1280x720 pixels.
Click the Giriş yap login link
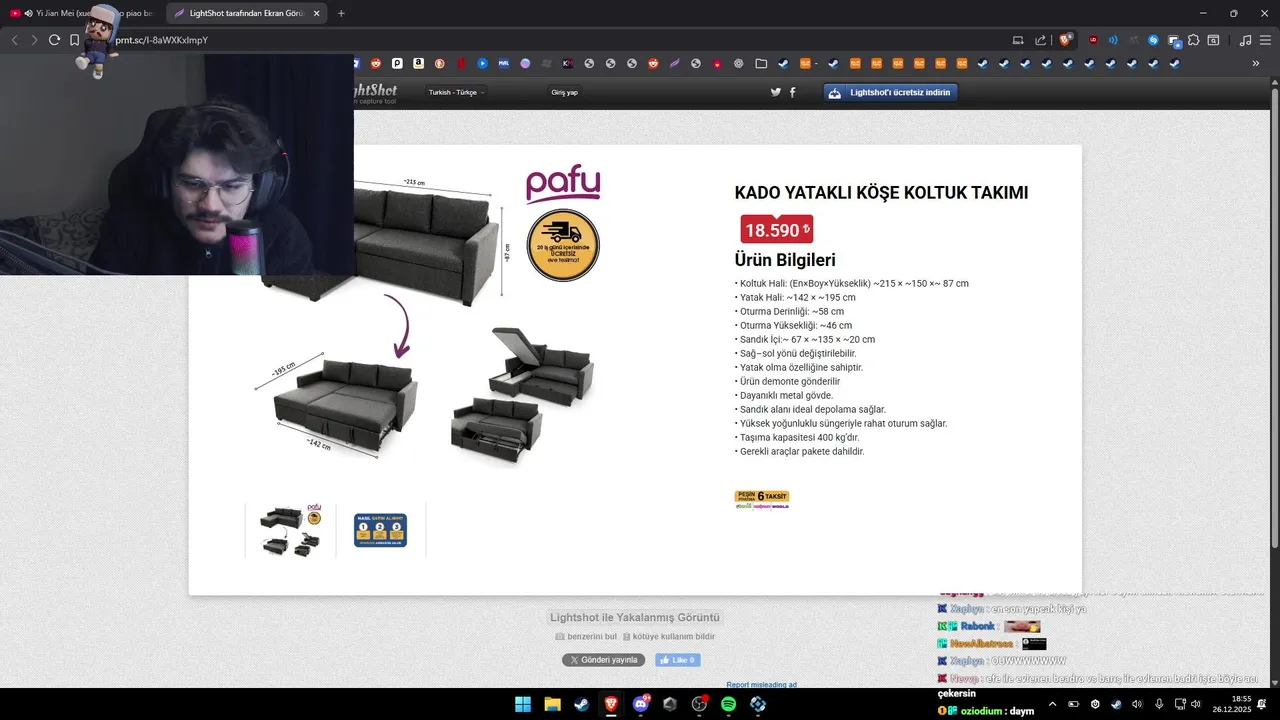click(564, 92)
